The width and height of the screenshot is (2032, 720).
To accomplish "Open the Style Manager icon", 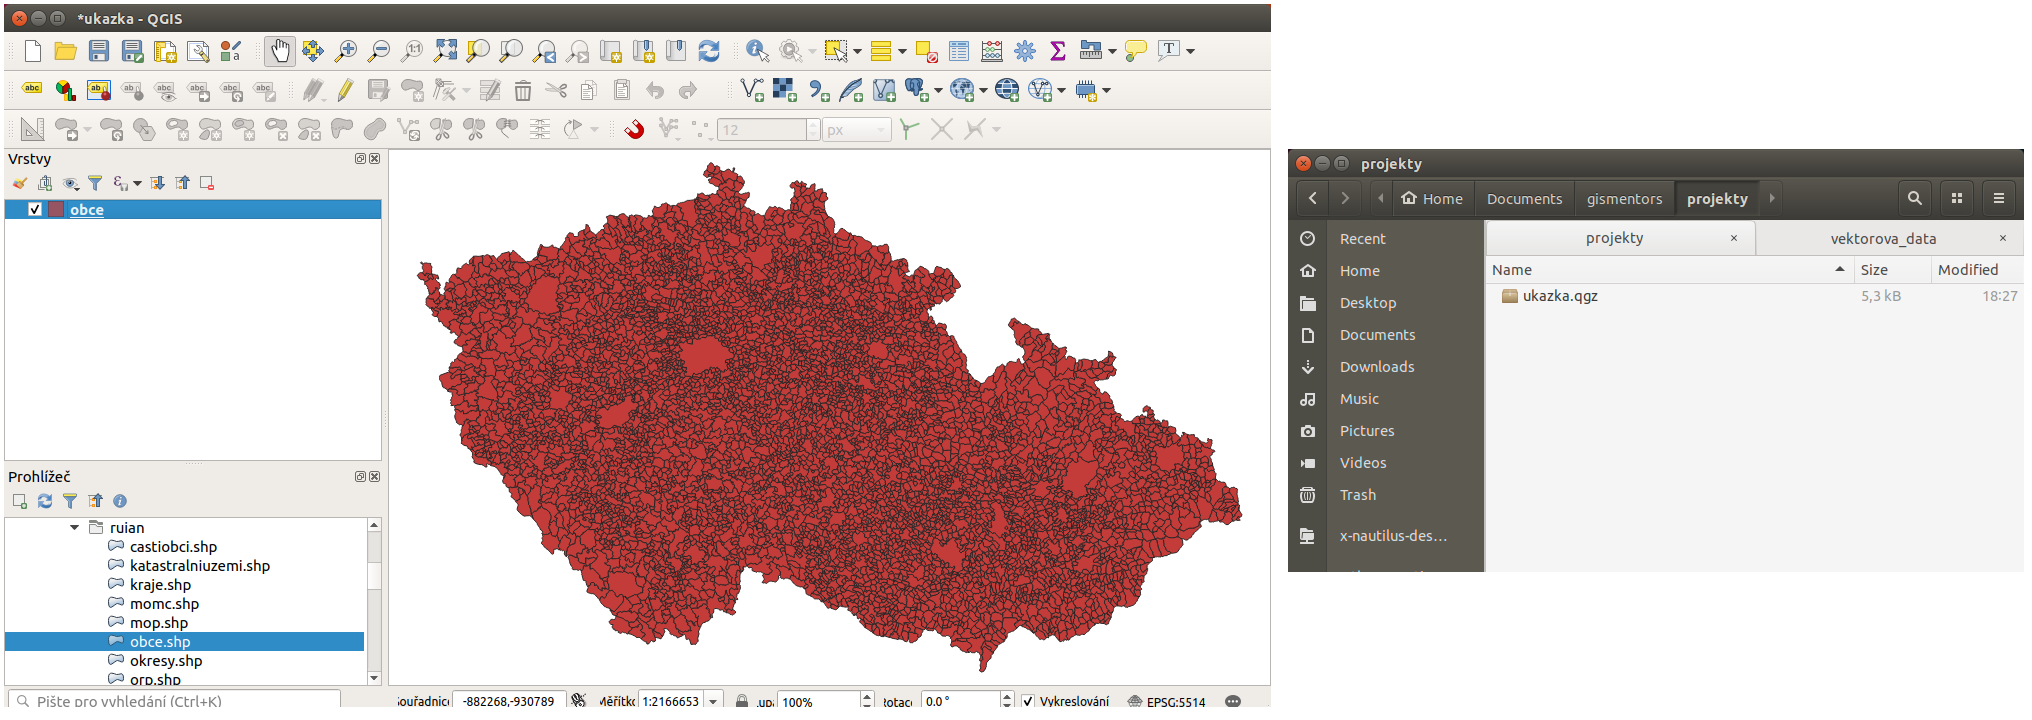I will click(x=231, y=51).
